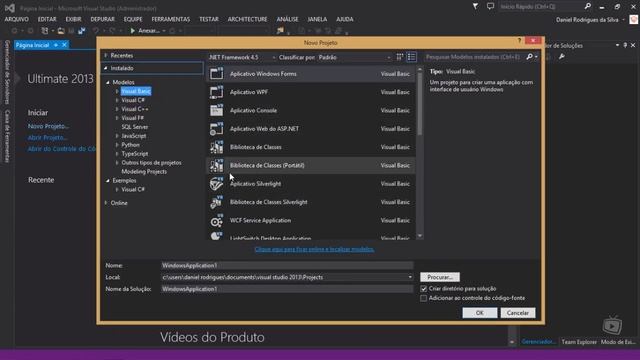The width and height of the screenshot is (640, 360).
Task: Expand the Visual C++ tree node
Action: pyautogui.click(x=117, y=109)
